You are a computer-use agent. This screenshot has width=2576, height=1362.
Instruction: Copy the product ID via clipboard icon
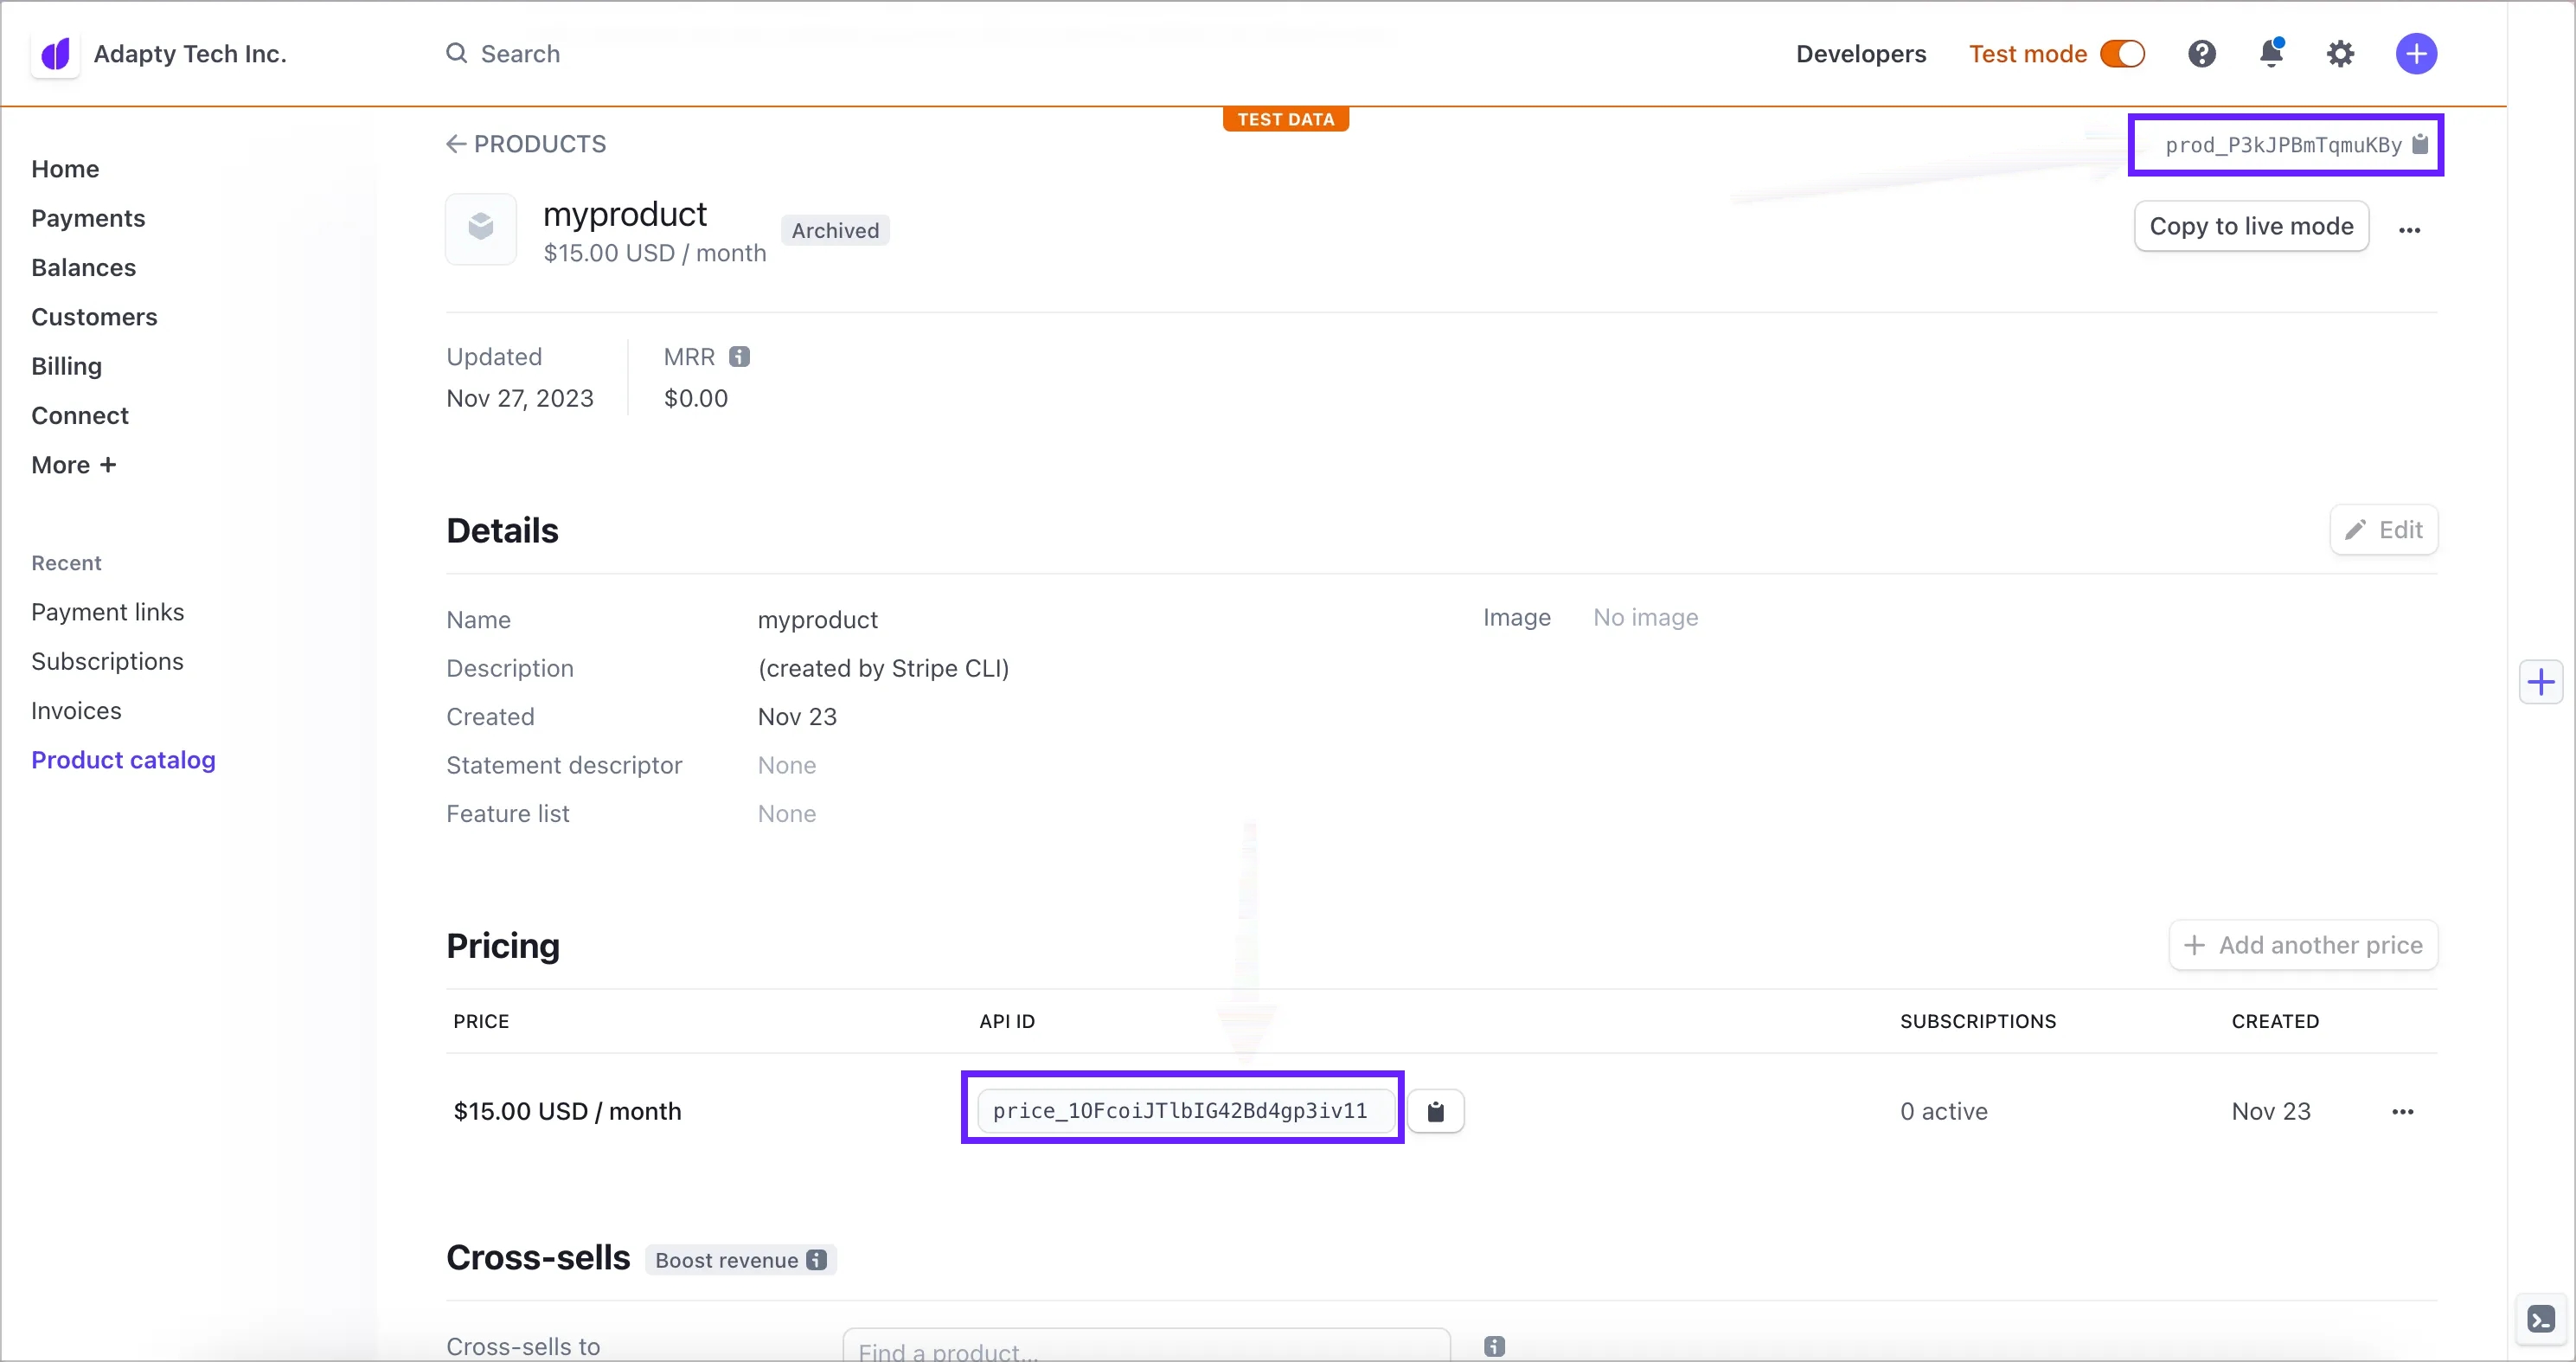[x=2420, y=145]
